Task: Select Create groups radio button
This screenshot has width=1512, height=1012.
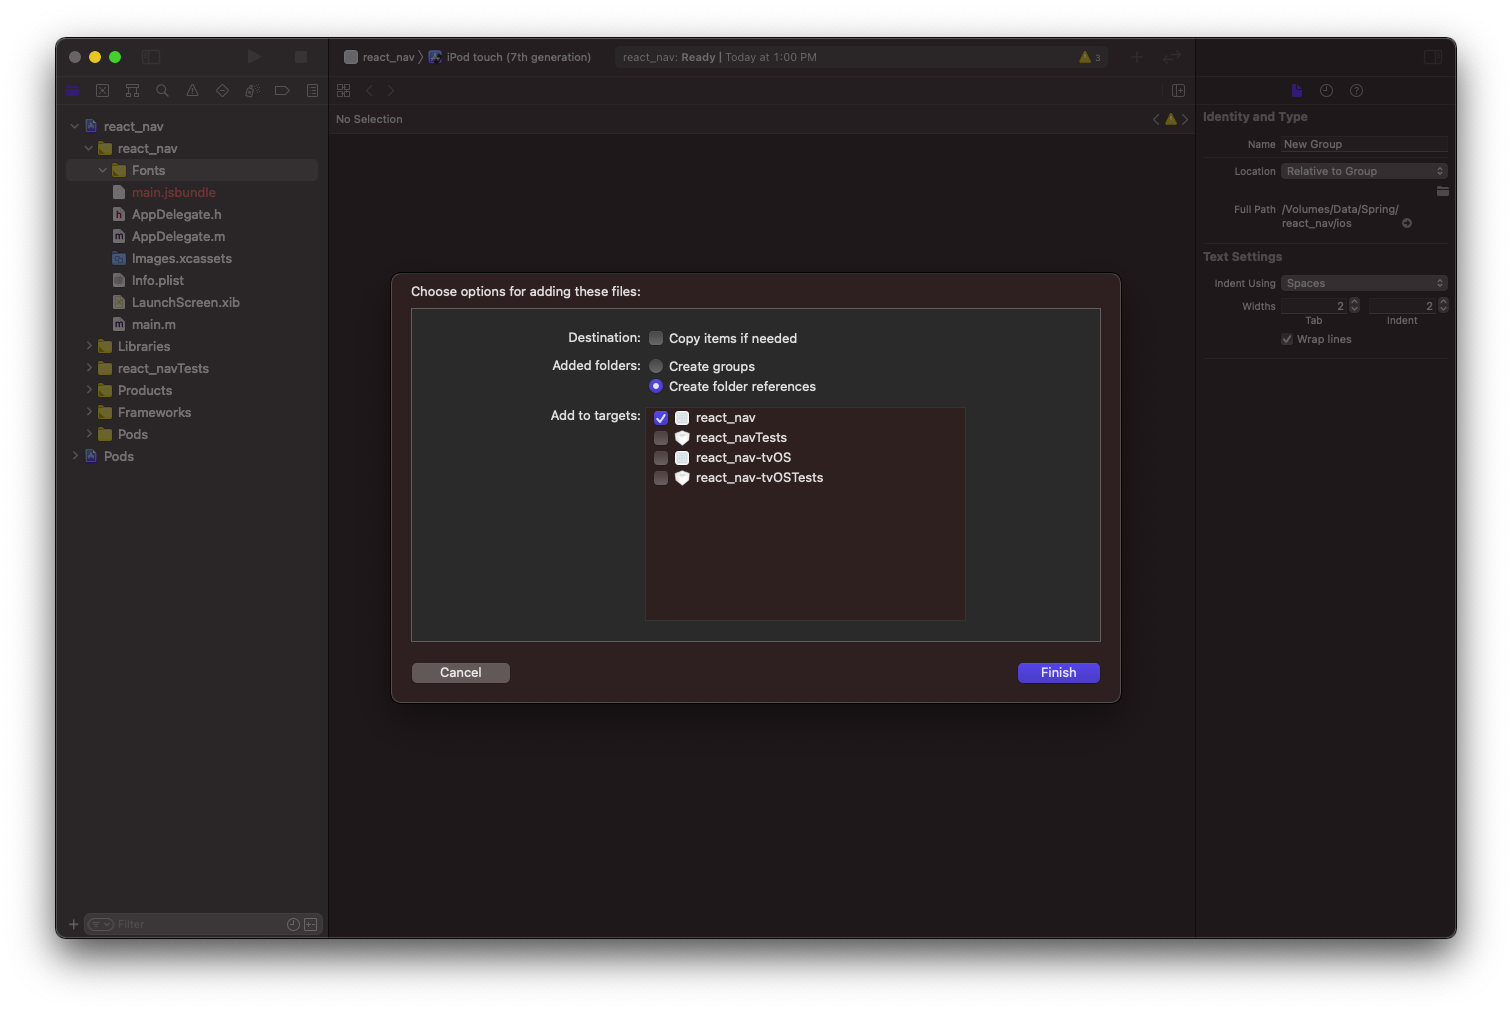Action: (656, 366)
